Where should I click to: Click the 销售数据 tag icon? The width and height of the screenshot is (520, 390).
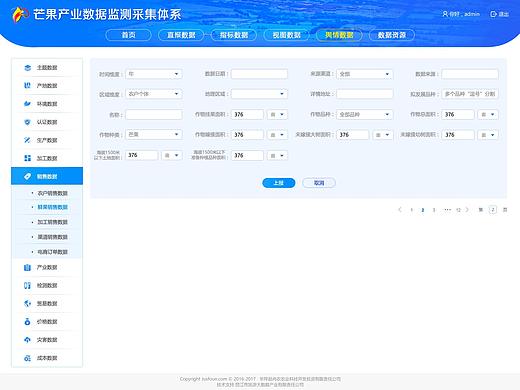(27, 176)
